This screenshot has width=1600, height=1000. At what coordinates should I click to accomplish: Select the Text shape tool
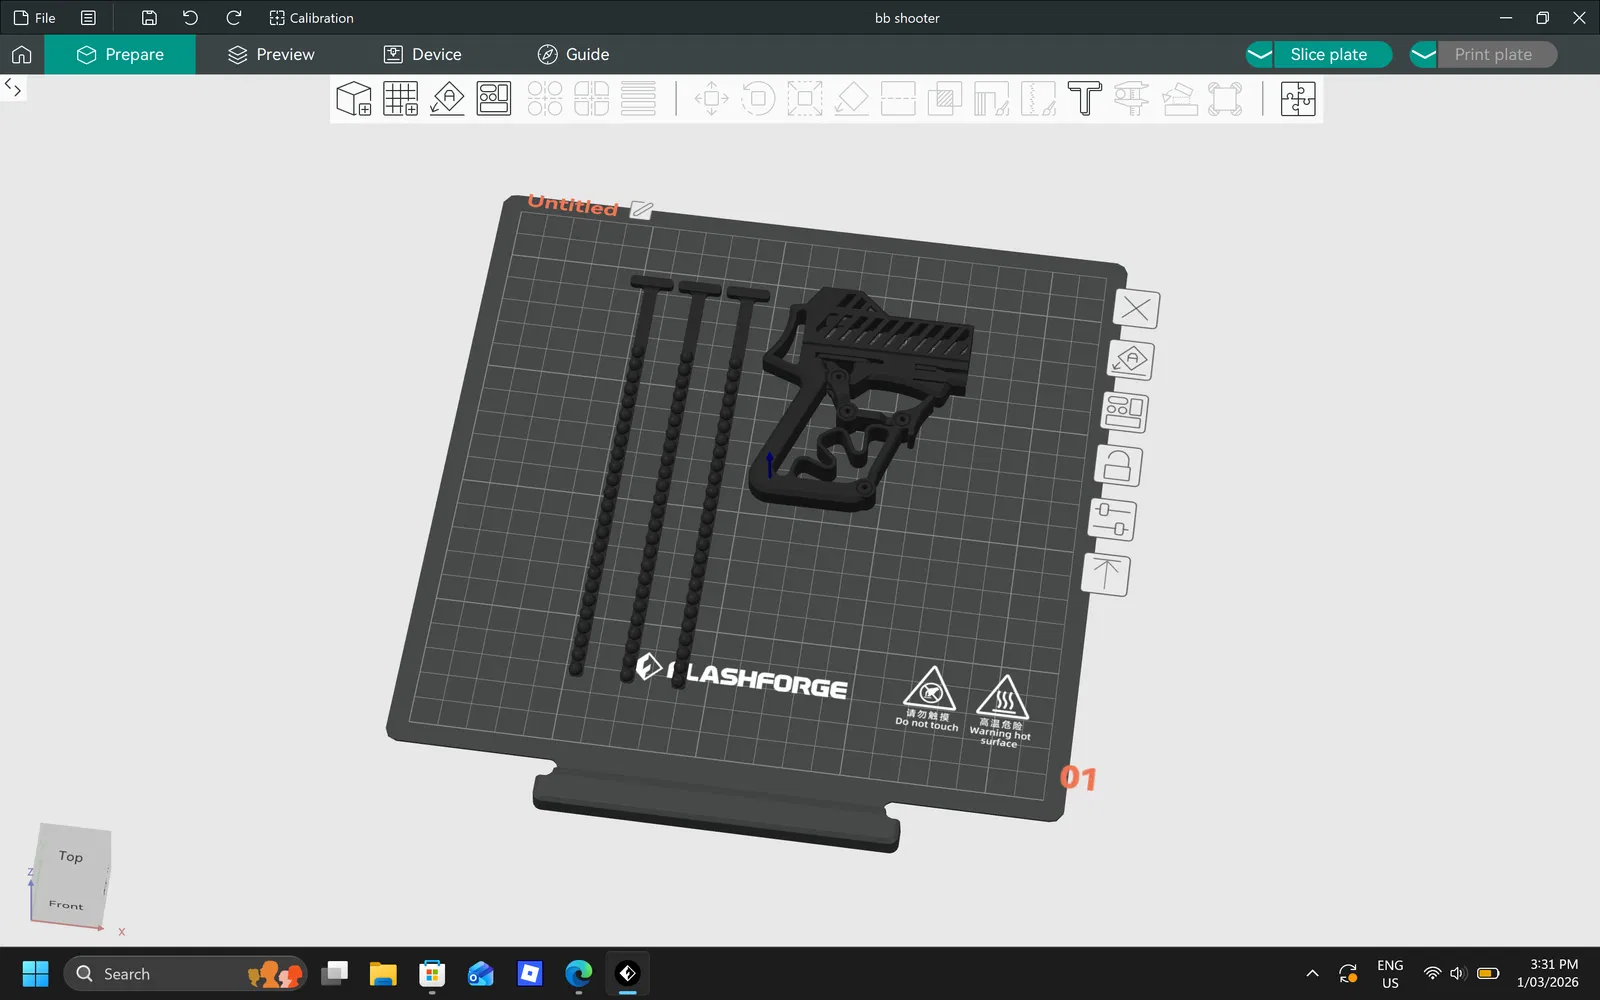coord(1085,98)
